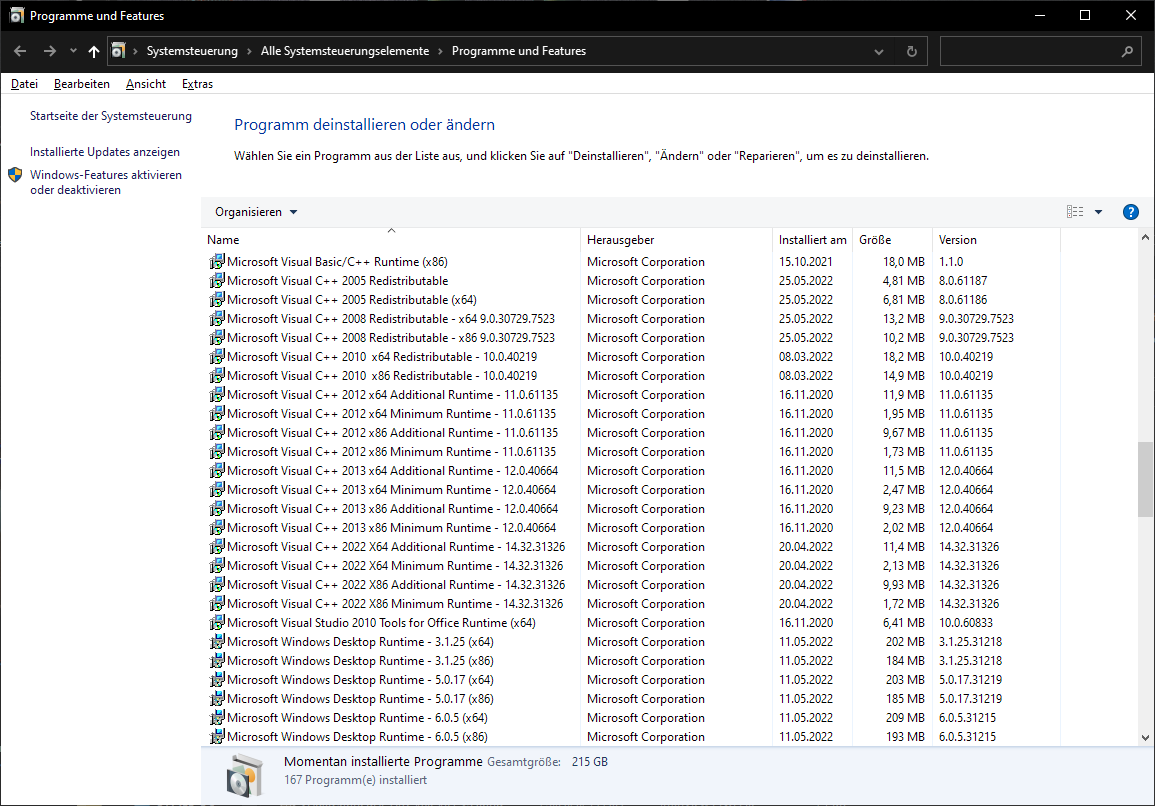Open the Datei menu
The height and width of the screenshot is (806, 1155).
(x=24, y=84)
